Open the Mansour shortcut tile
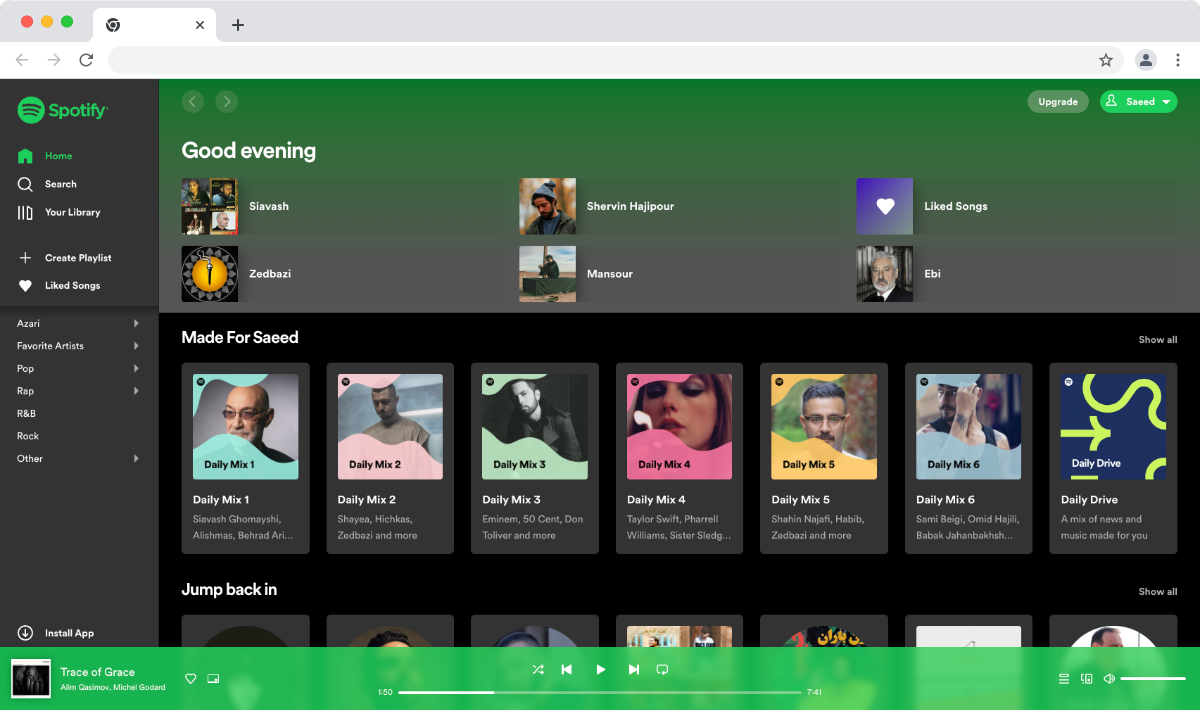 [678, 274]
